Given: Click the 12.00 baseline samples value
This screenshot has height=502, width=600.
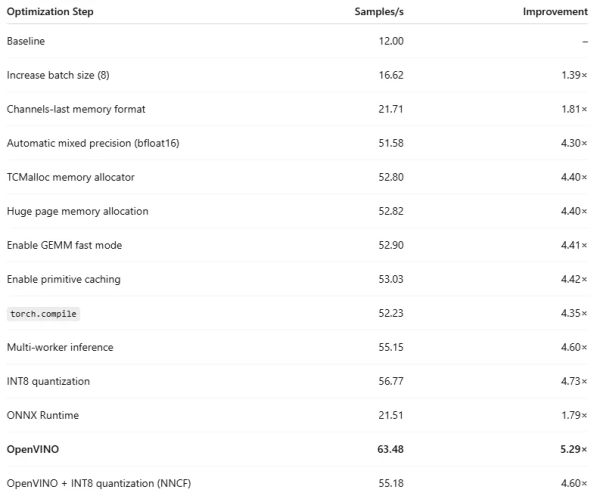Looking at the screenshot, I should [391, 41].
